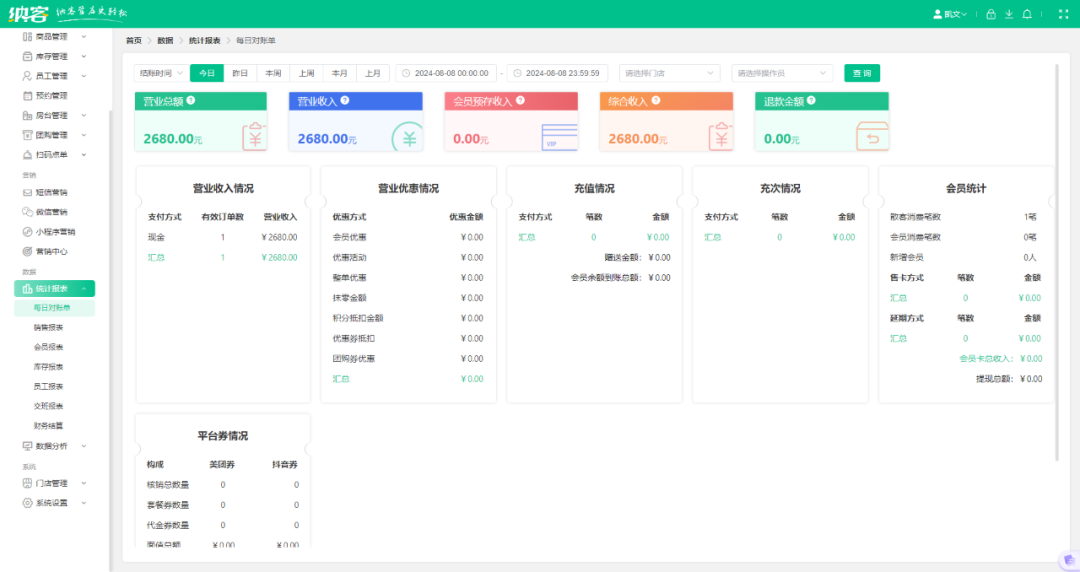
Task: Click 首页 in the breadcrumb
Action: coord(134,41)
